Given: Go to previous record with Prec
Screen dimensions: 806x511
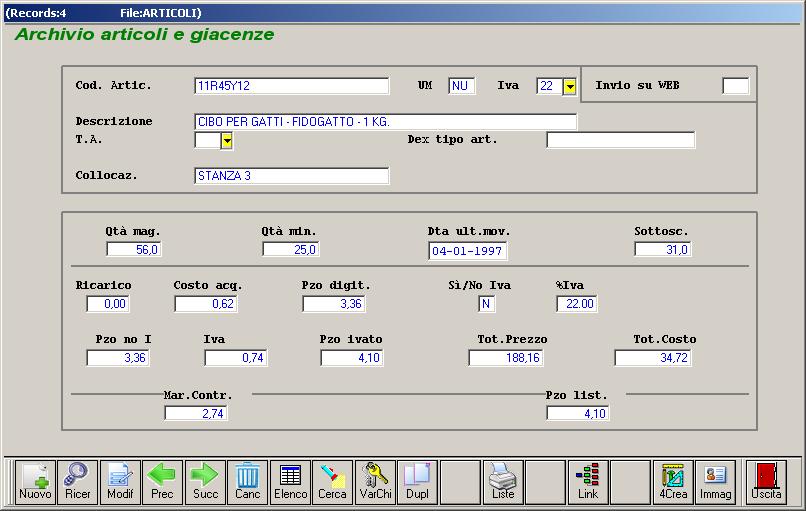Looking at the screenshot, I should [x=162, y=482].
